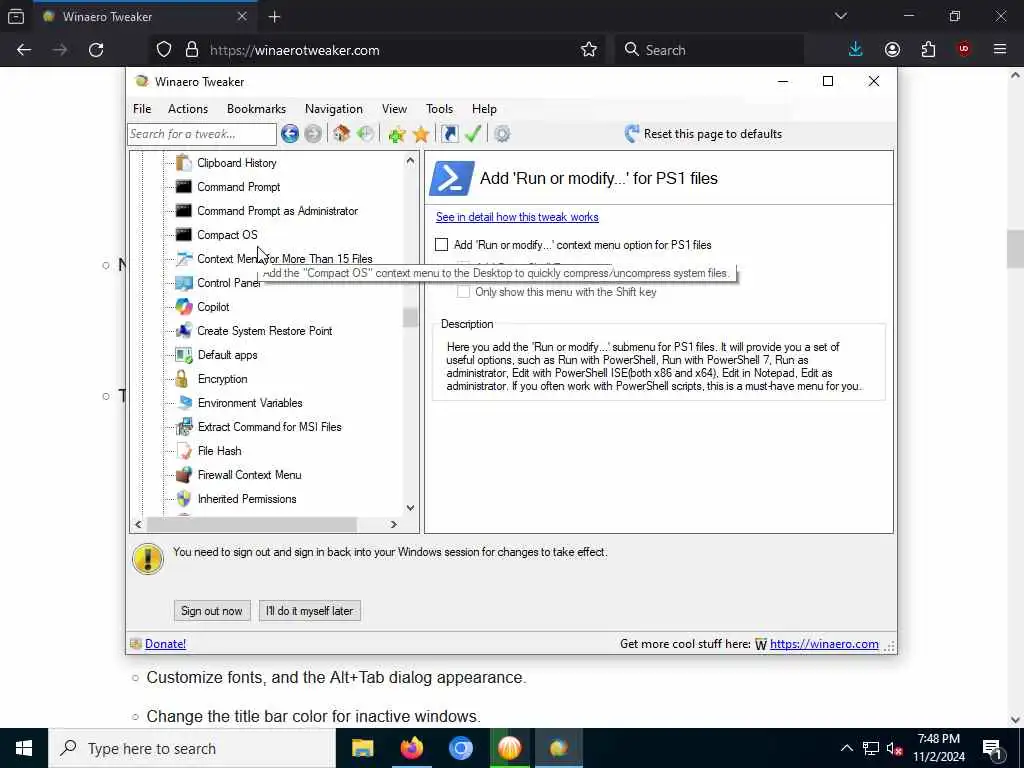Enable 'Run or modify...' context menu option checkbox
Viewport: 1024px width, 768px height.
(441, 245)
